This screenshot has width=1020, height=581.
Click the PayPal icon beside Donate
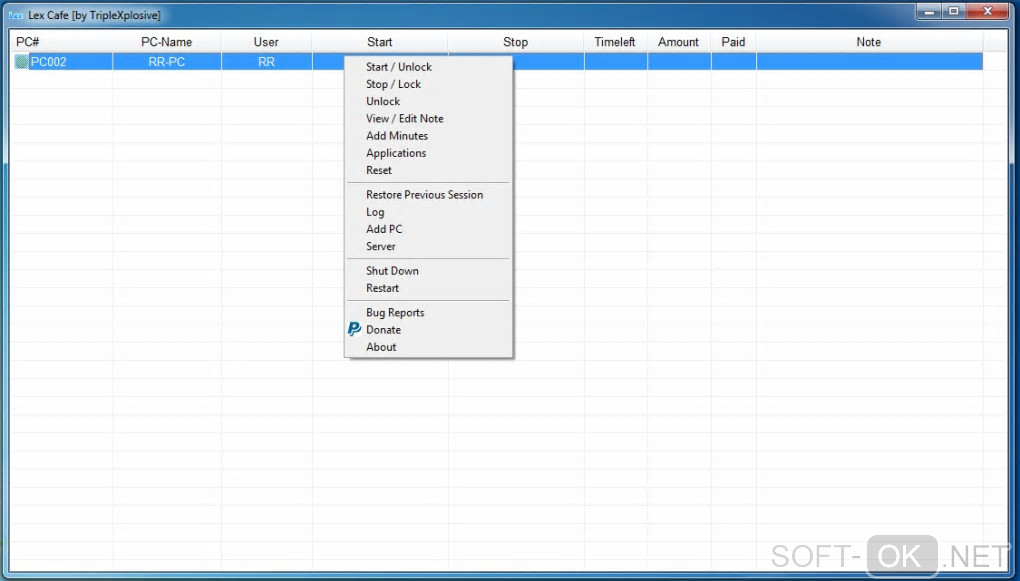[x=354, y=329]
